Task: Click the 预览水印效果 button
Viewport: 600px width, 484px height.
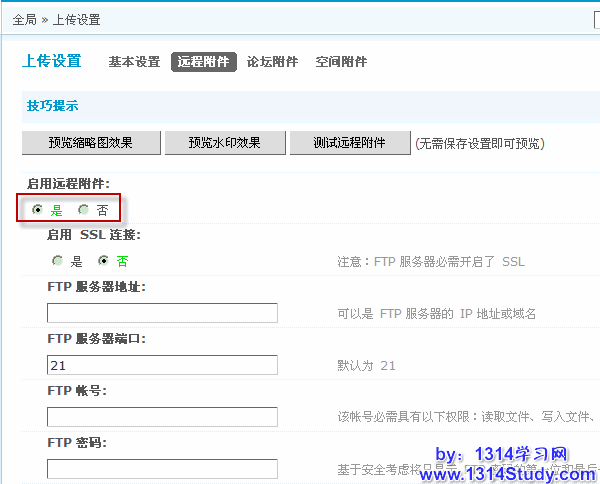Action: (224, 142)
